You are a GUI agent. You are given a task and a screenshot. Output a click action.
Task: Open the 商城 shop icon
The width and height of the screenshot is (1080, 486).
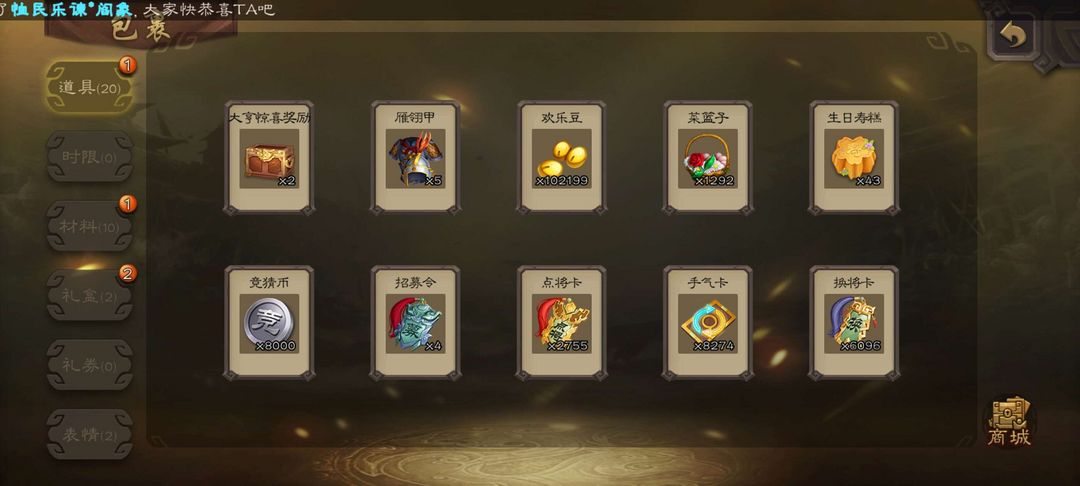point(1009,421)
